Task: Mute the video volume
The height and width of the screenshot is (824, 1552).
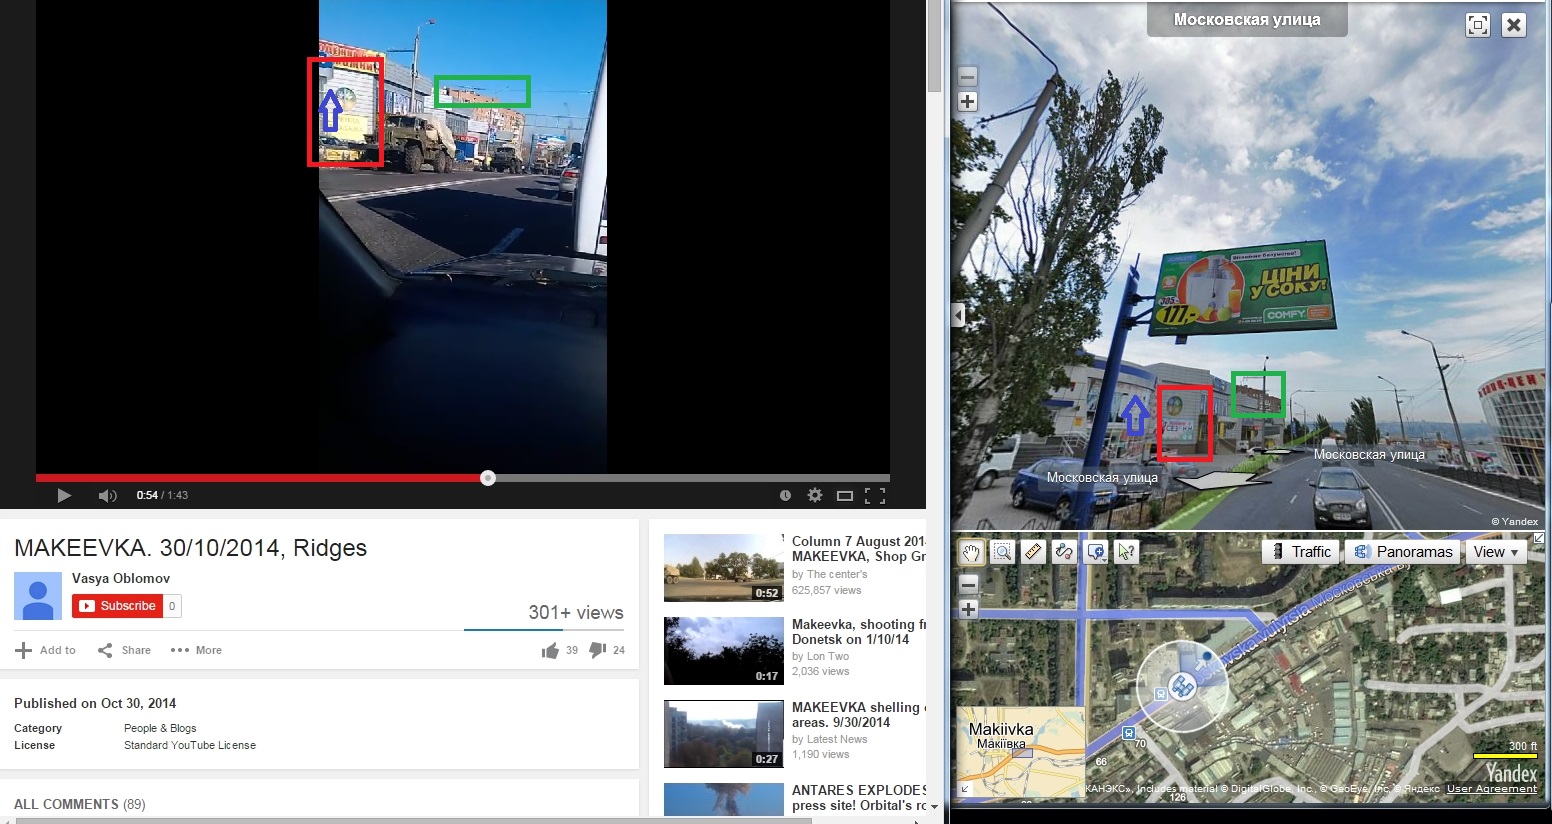Action: [107, 495]
